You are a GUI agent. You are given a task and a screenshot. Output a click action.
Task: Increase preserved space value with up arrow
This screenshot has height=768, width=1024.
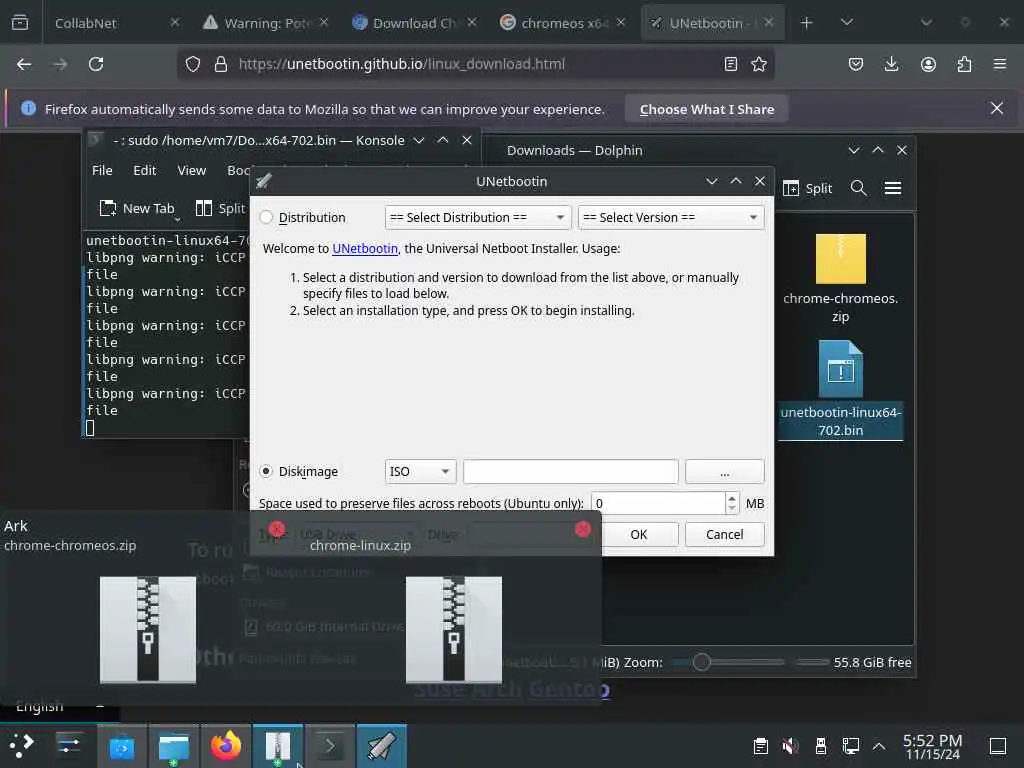click(732, 498)
